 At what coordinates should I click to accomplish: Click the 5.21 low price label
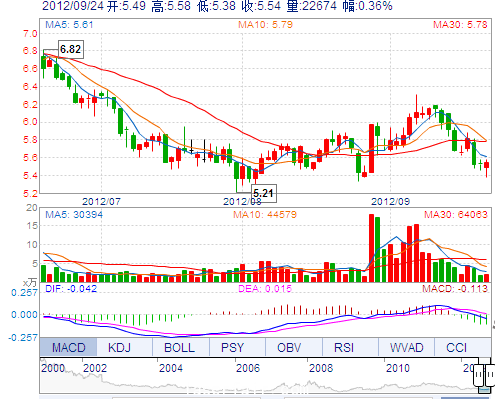[263, 193]
